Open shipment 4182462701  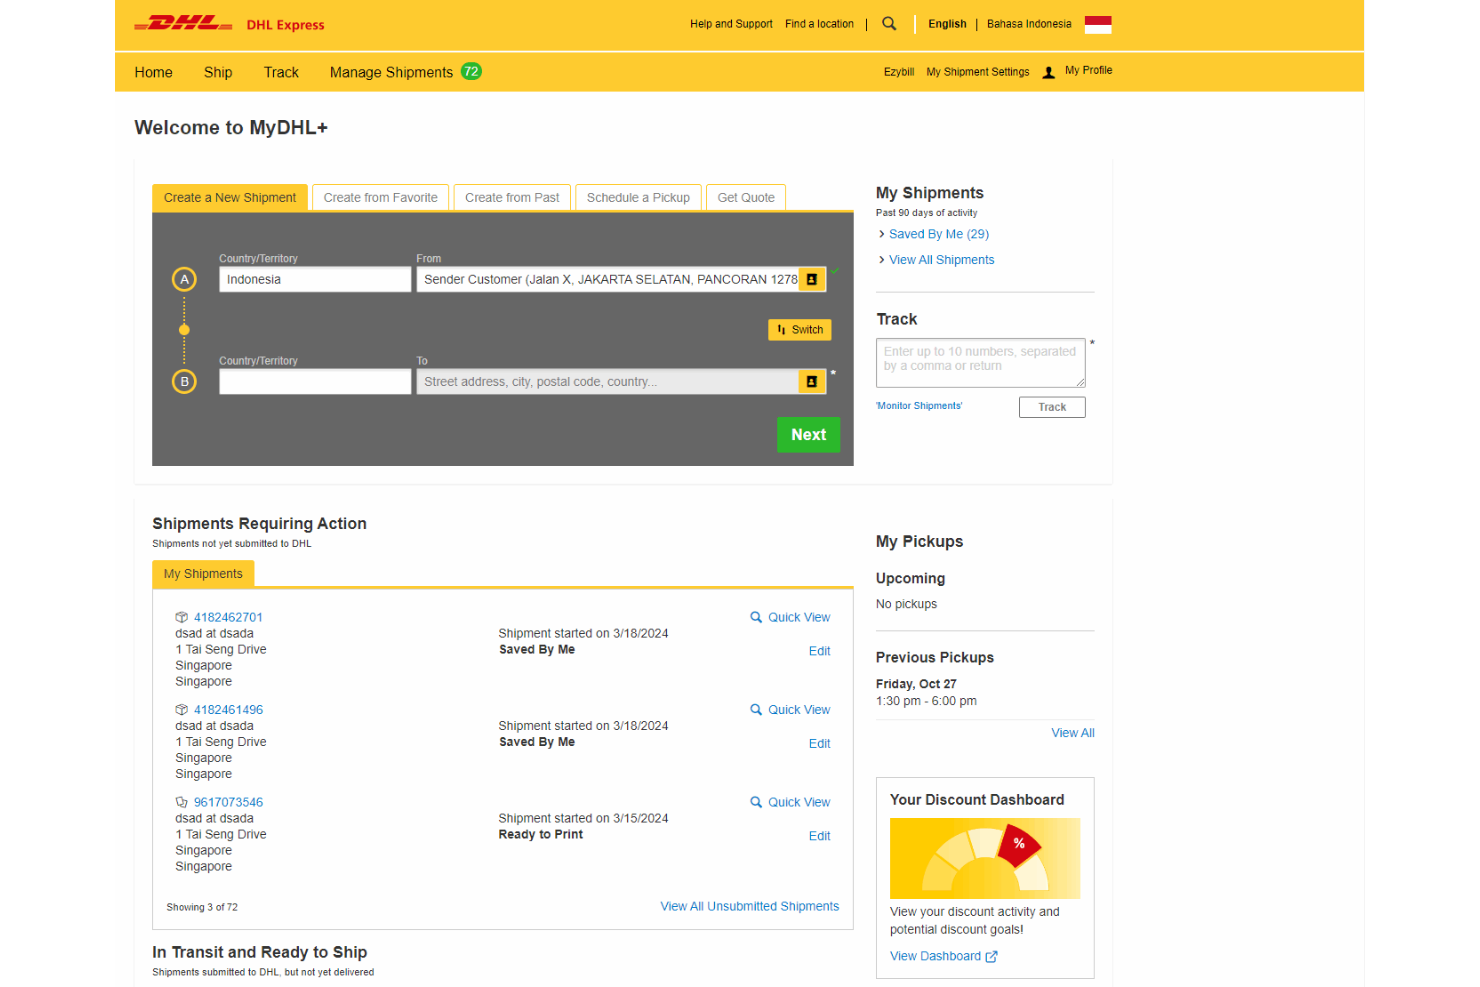click(x=228, y=618)
